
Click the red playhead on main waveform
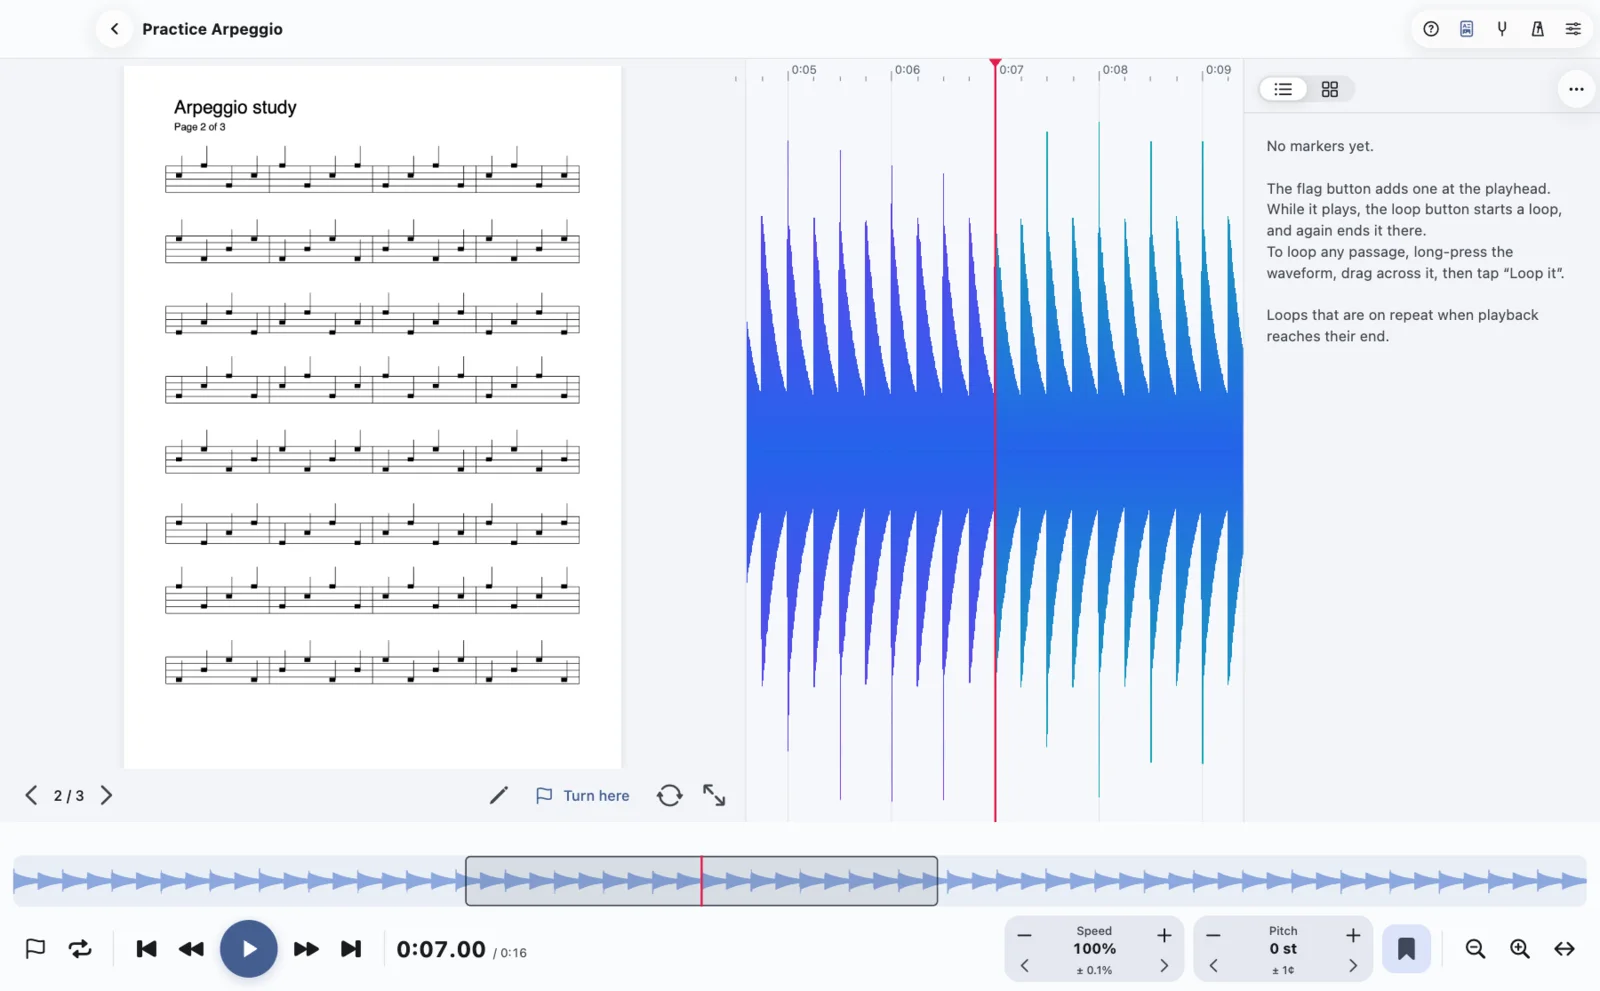click(995, 440)
